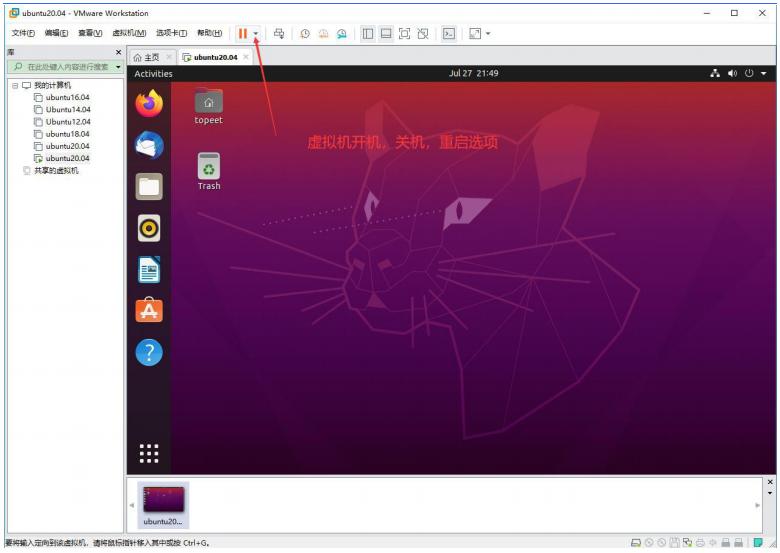The width and height of the screenshot is (780, 553).
Task: Click the Unity mode toolbar icon
Action: click(x=423, y=33)
